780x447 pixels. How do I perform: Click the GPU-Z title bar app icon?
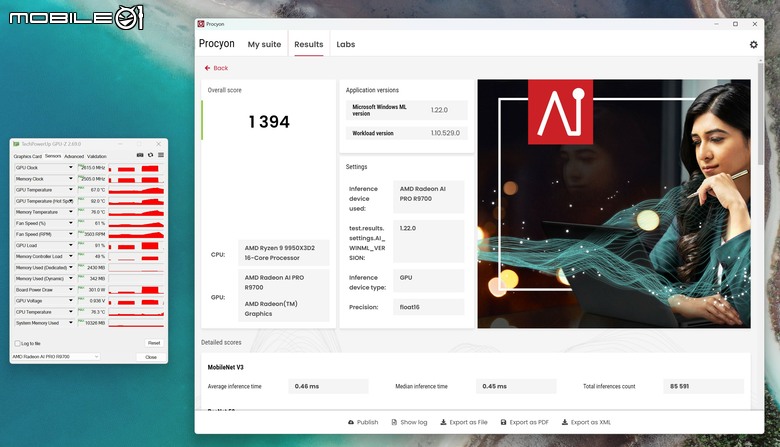coord(16,144)
